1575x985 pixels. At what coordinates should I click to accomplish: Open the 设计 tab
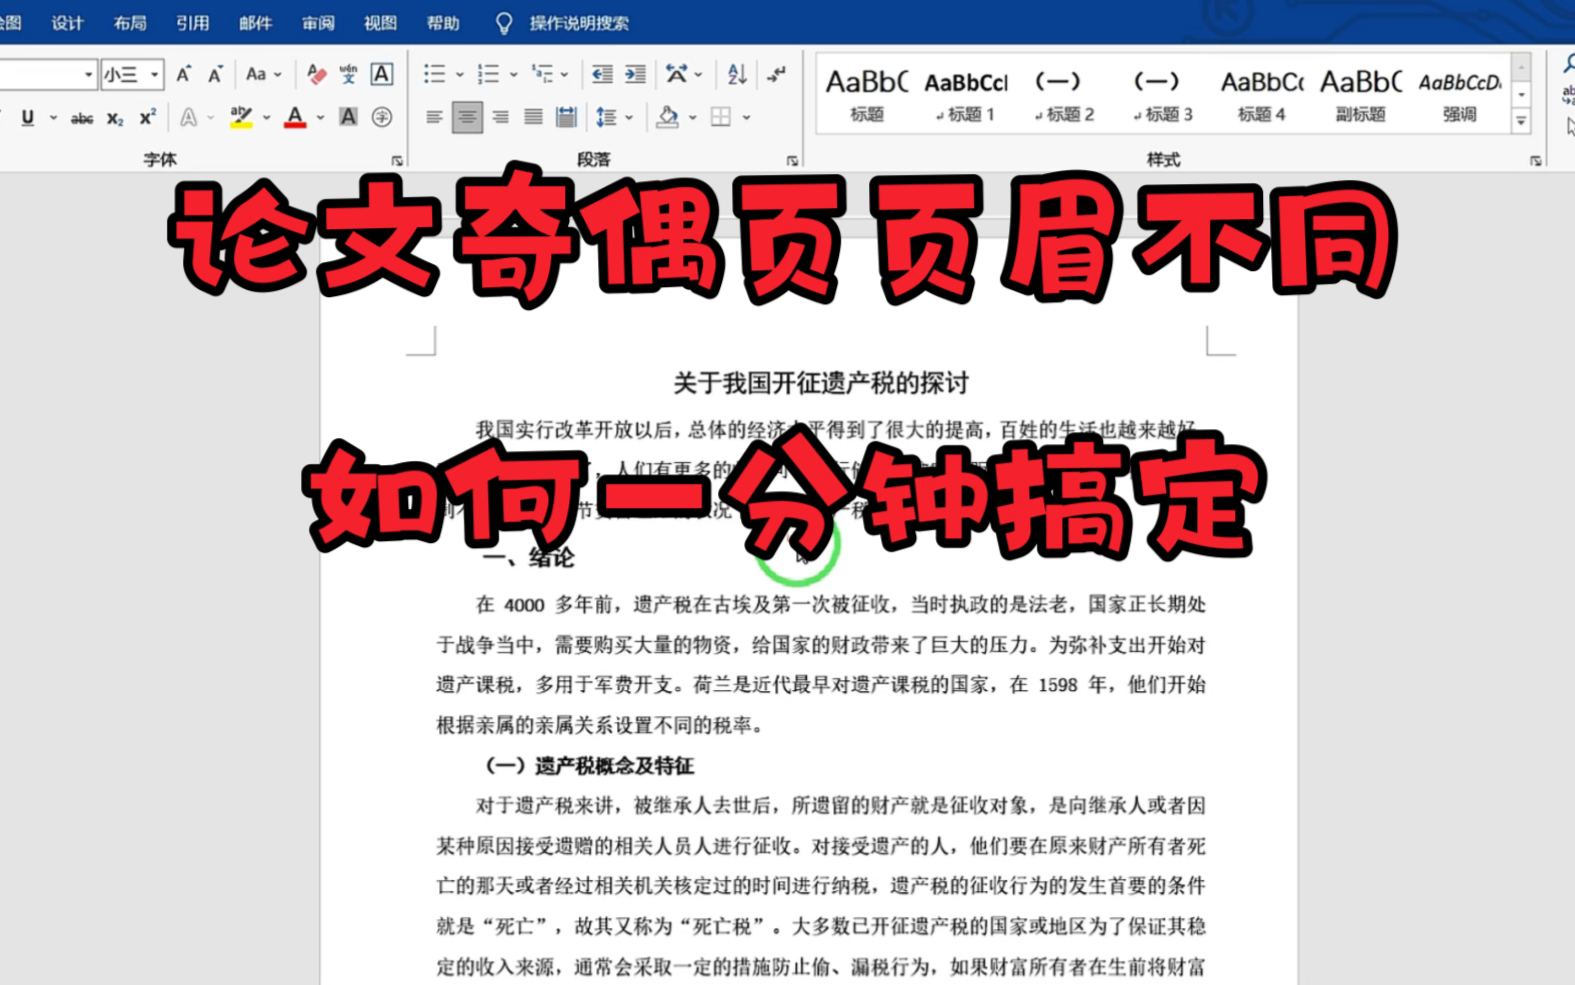pyautogui.click(x=68, y=23)
